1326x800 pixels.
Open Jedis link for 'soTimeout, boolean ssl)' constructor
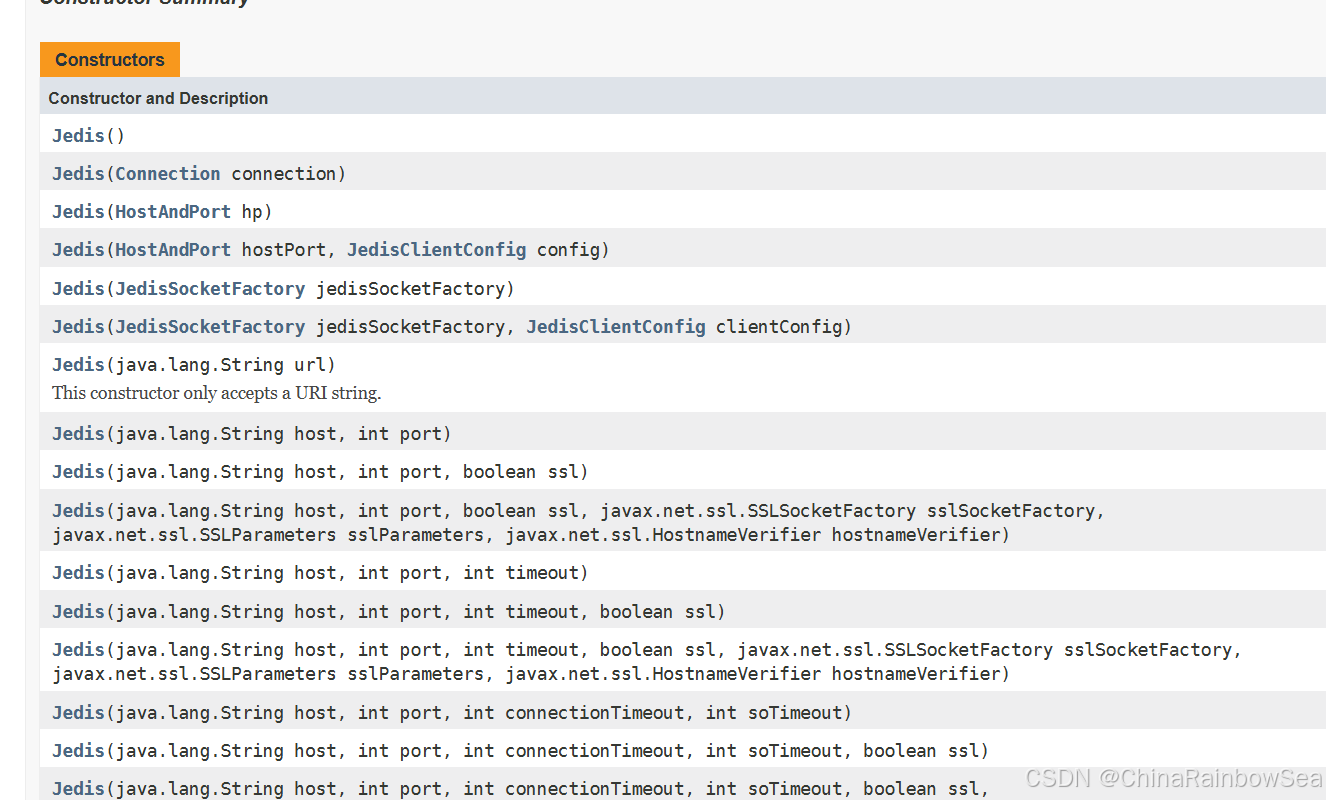(78, 751)
